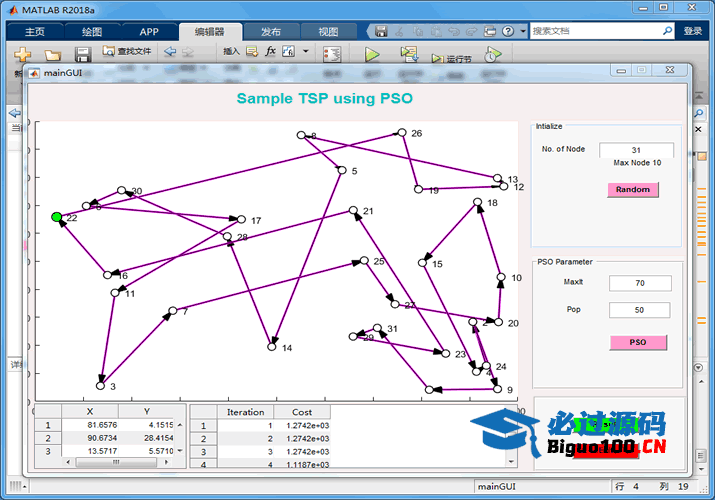Click the pink PSO button
Image resolution: width=715 pixels, height=500 pixels.
[x=638, y=342]
